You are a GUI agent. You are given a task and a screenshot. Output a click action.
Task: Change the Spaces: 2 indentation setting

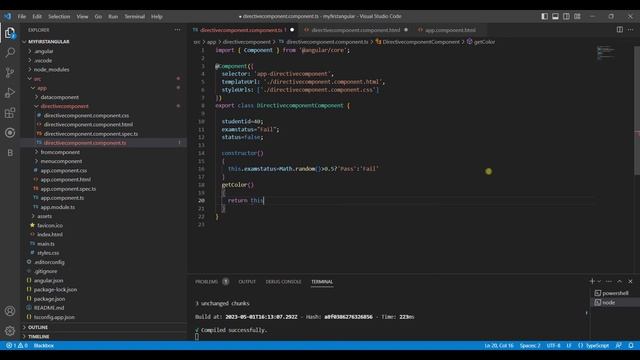tap(530, 345)
